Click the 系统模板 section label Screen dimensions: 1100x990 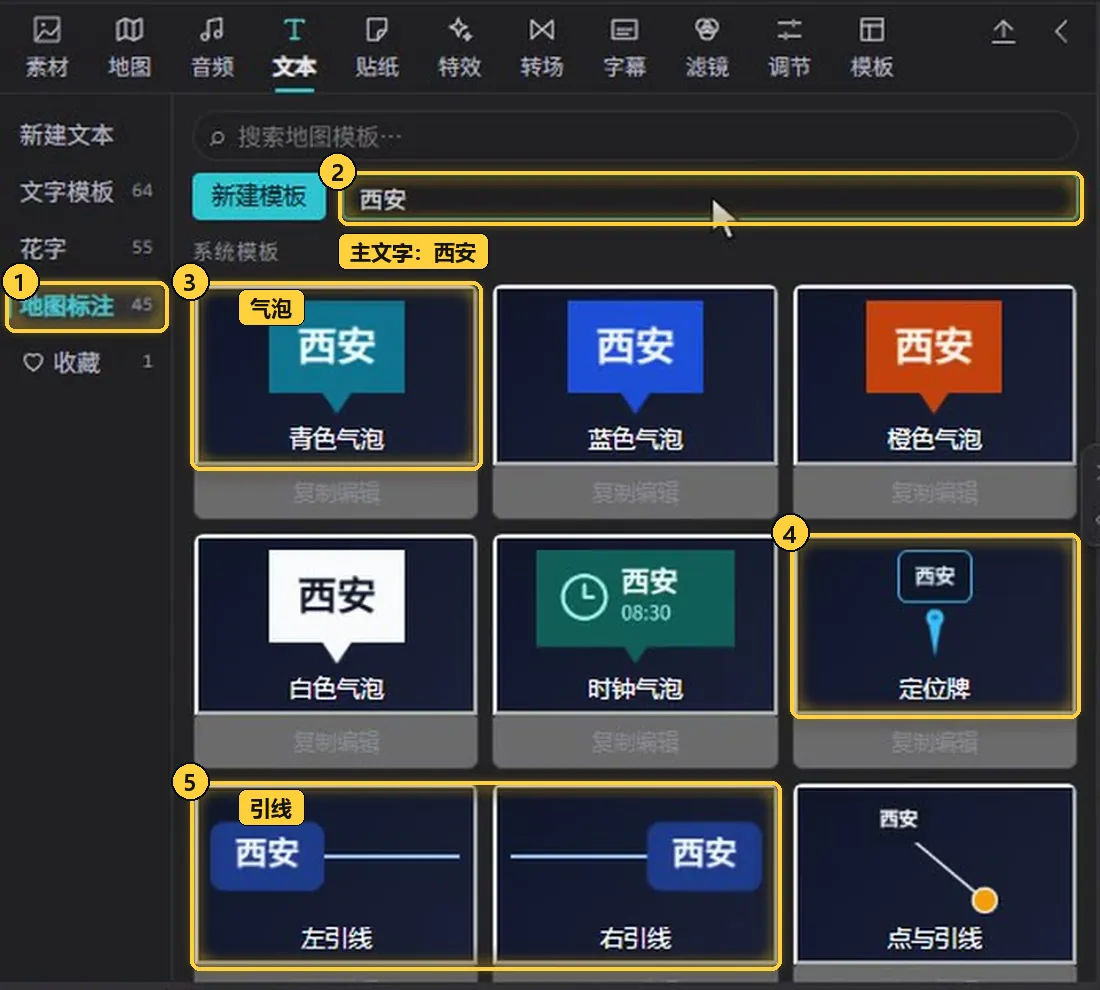[x=236, y=251]
